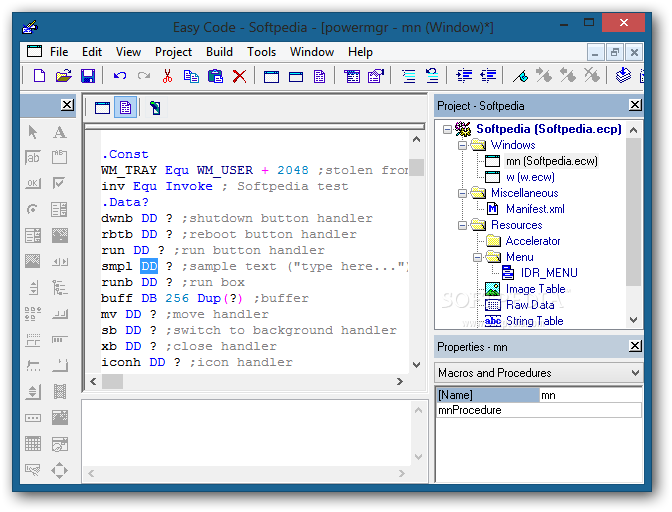Collapse the Softpedia project root node
The width and height of the screenshot is (672, 512).
(447, 129)
